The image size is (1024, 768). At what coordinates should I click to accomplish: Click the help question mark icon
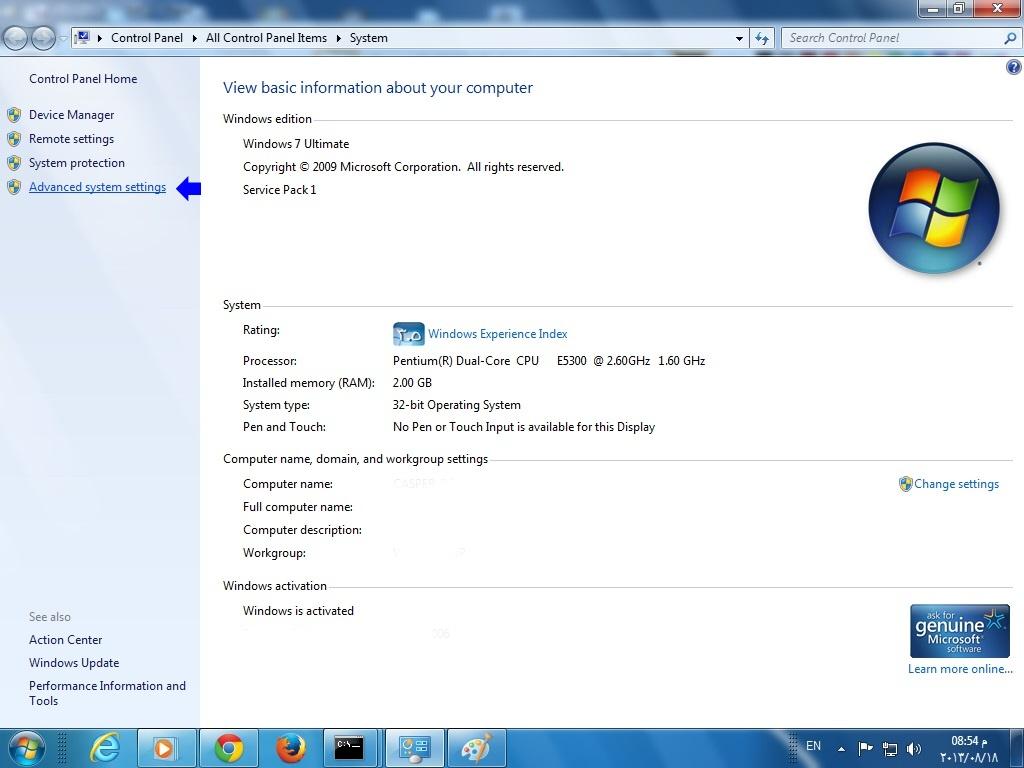click(1014, 67)
